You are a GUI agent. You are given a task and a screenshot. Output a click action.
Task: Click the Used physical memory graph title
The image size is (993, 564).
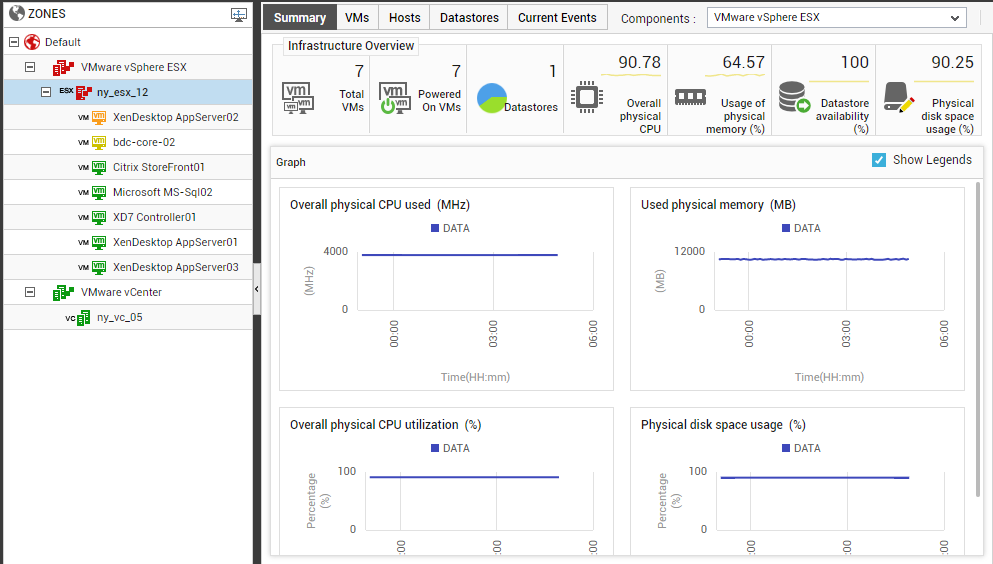click(718, 204)
